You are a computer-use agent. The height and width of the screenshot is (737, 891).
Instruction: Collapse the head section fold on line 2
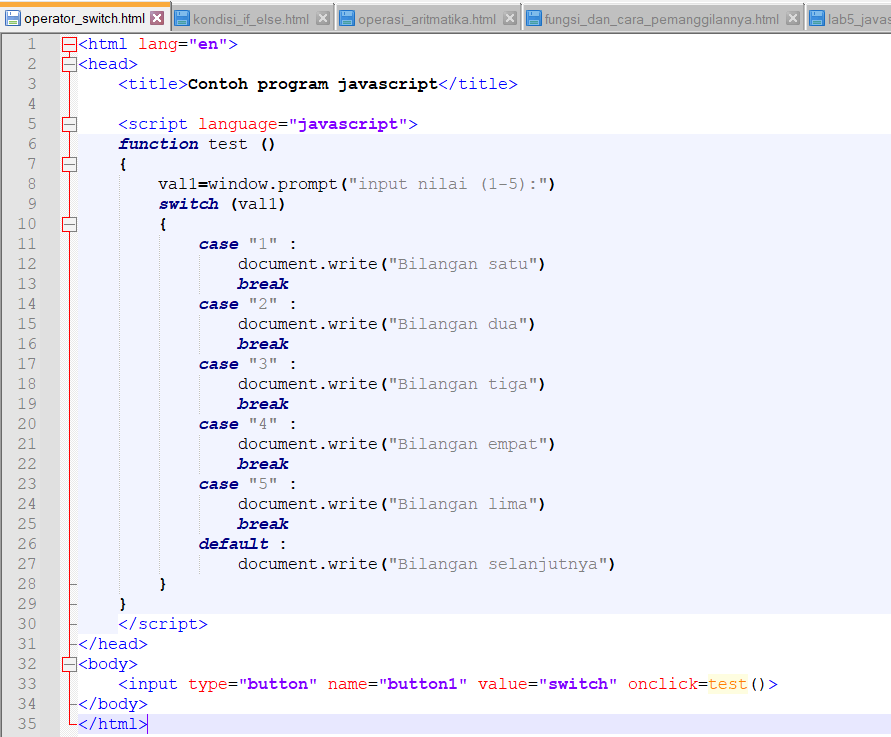tap(67, 63)
